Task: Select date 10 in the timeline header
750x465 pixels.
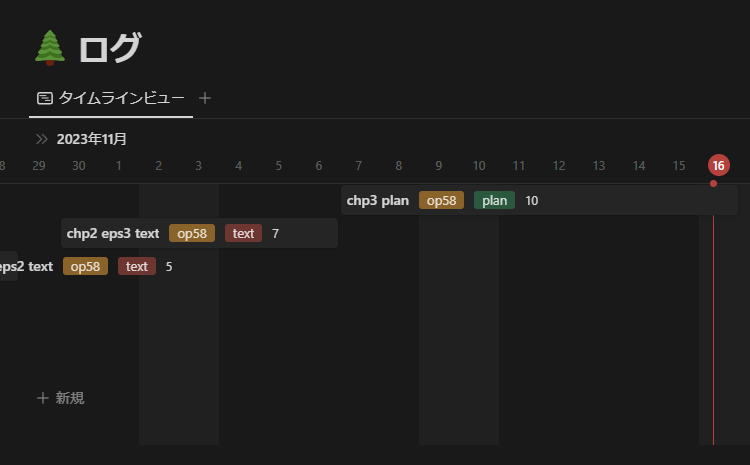Action: [479, 166]
